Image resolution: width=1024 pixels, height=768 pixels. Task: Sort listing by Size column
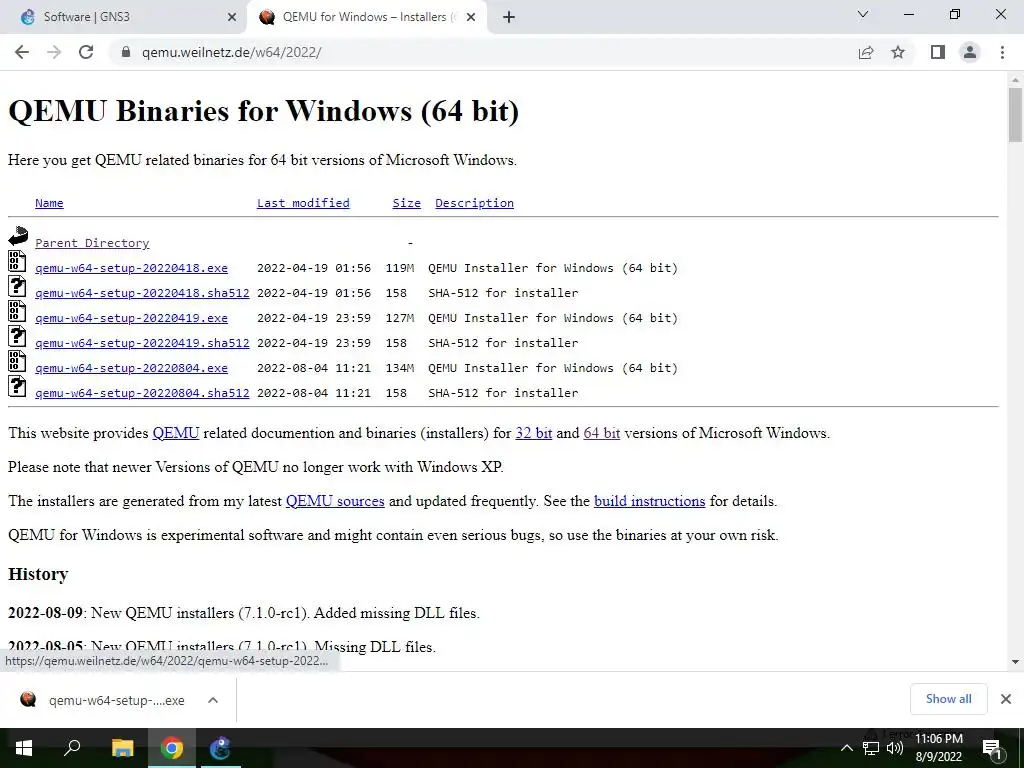pos(406,203)
